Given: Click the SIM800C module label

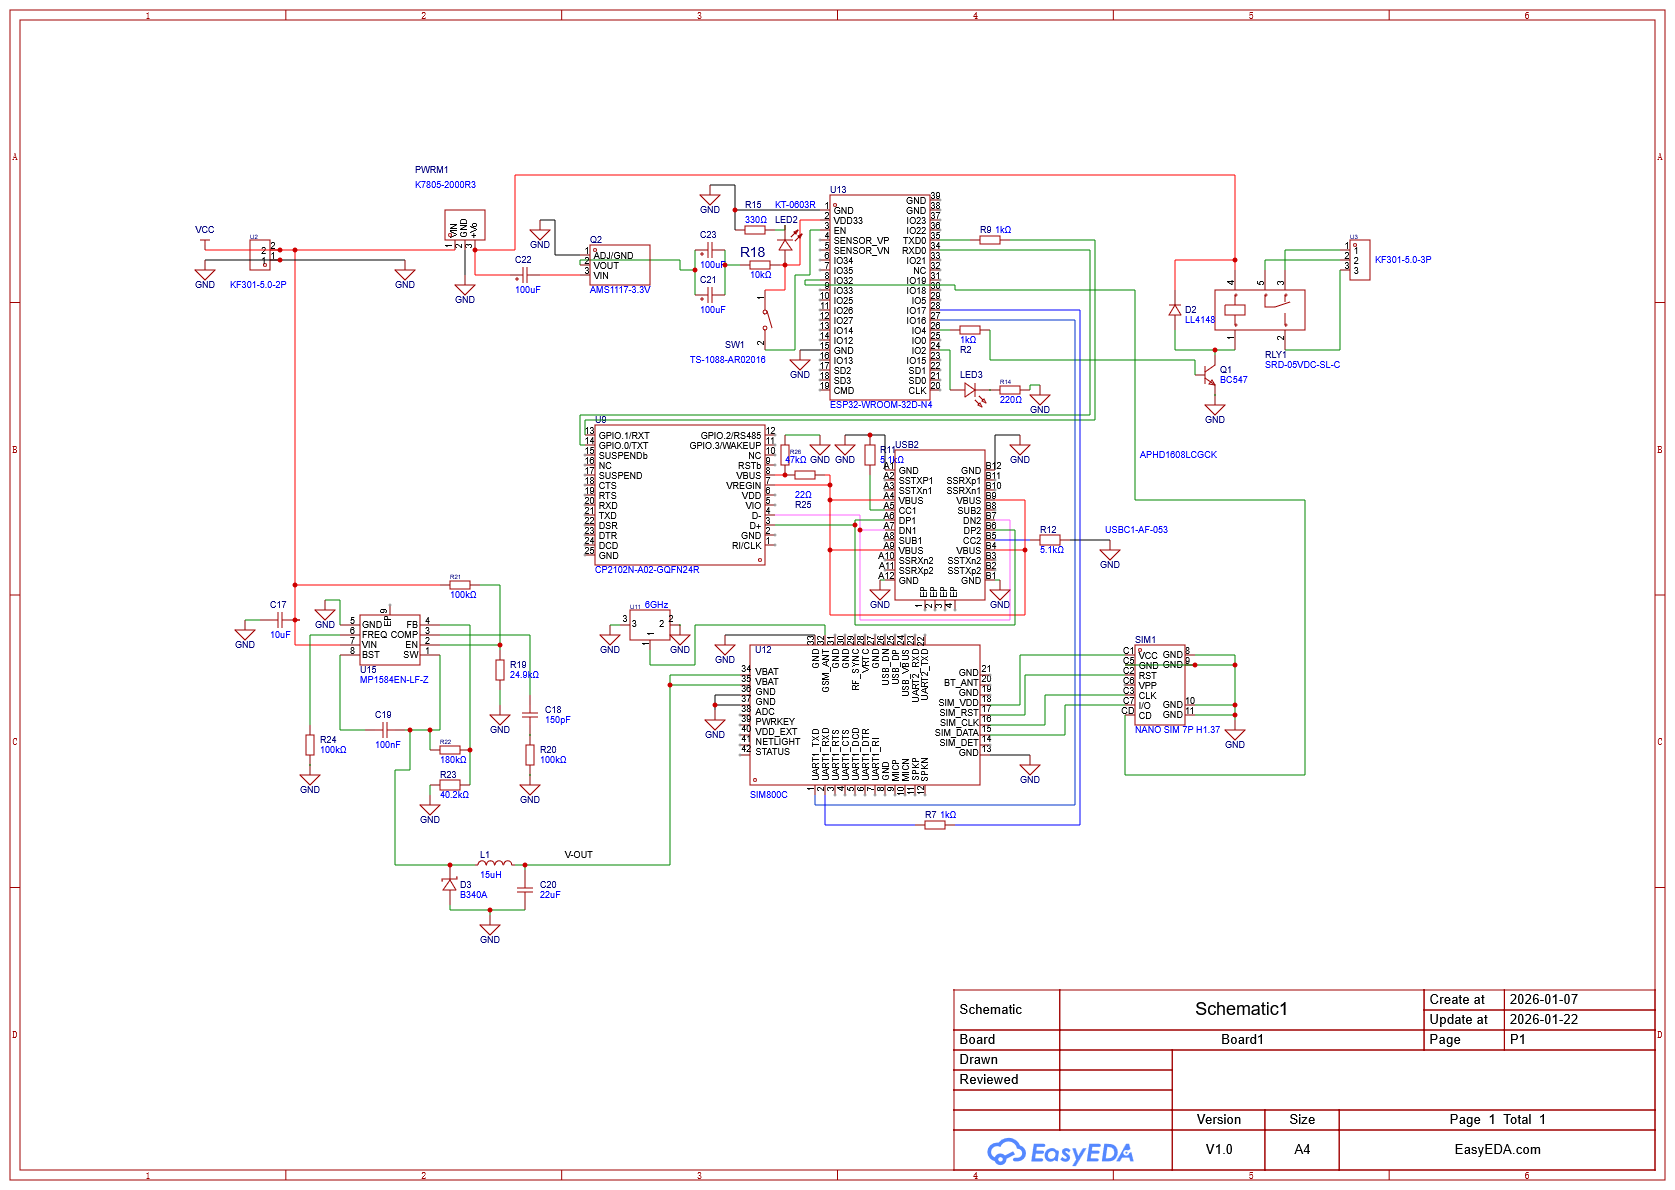Looking at the screenshot, I should tap(768, 795).
